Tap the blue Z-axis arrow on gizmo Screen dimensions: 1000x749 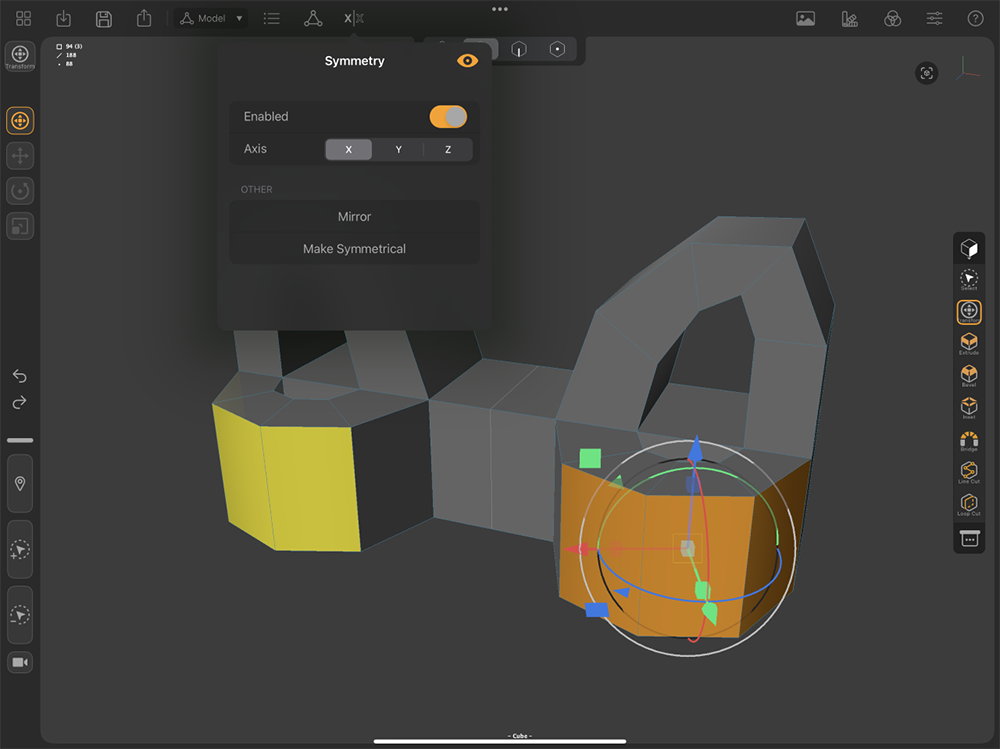pos(695,449)
